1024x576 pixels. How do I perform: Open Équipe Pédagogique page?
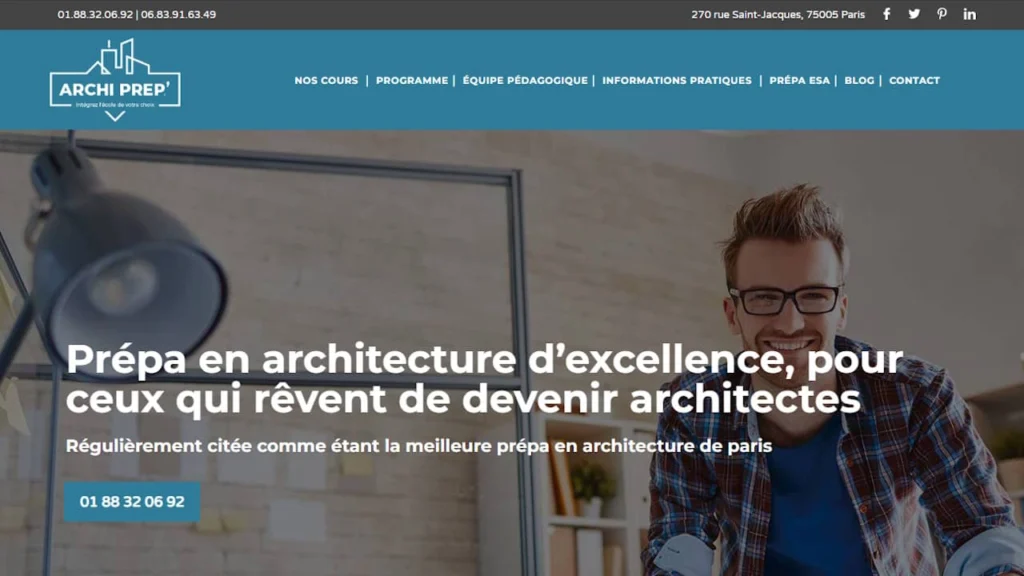click(x=525, y=80)
